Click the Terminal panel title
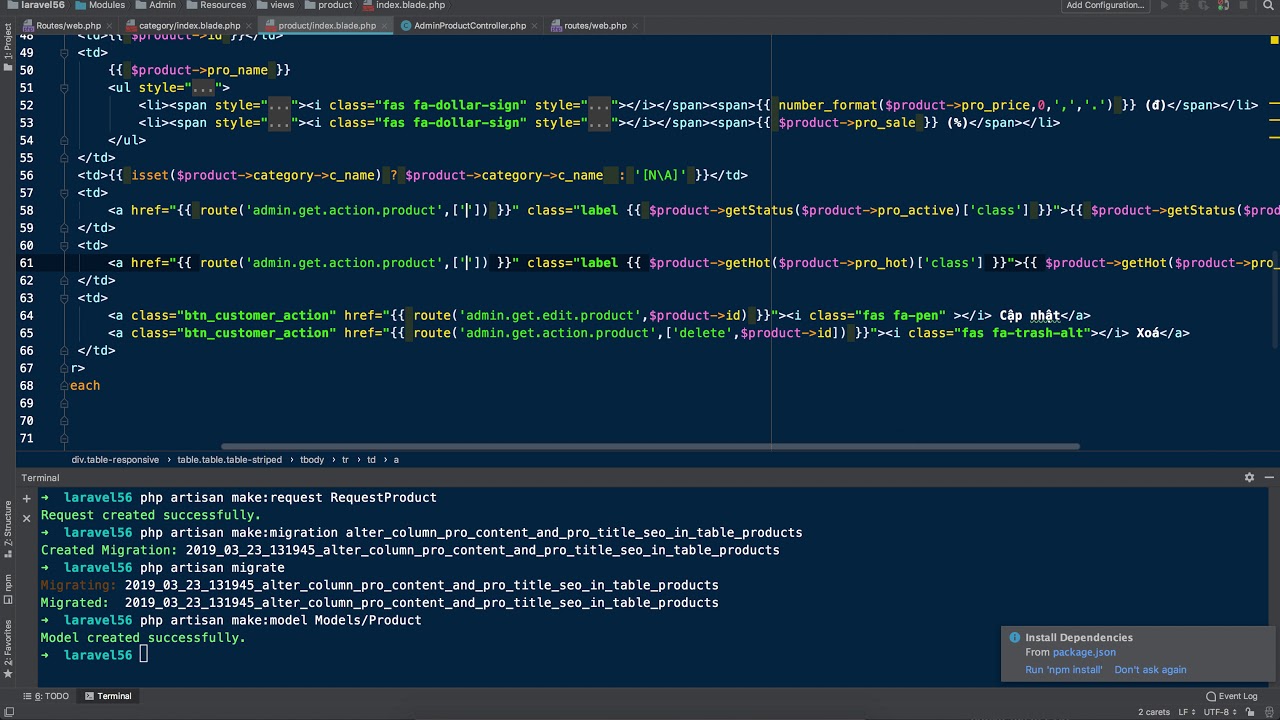 pyautogui.click(x=41, y=478)
